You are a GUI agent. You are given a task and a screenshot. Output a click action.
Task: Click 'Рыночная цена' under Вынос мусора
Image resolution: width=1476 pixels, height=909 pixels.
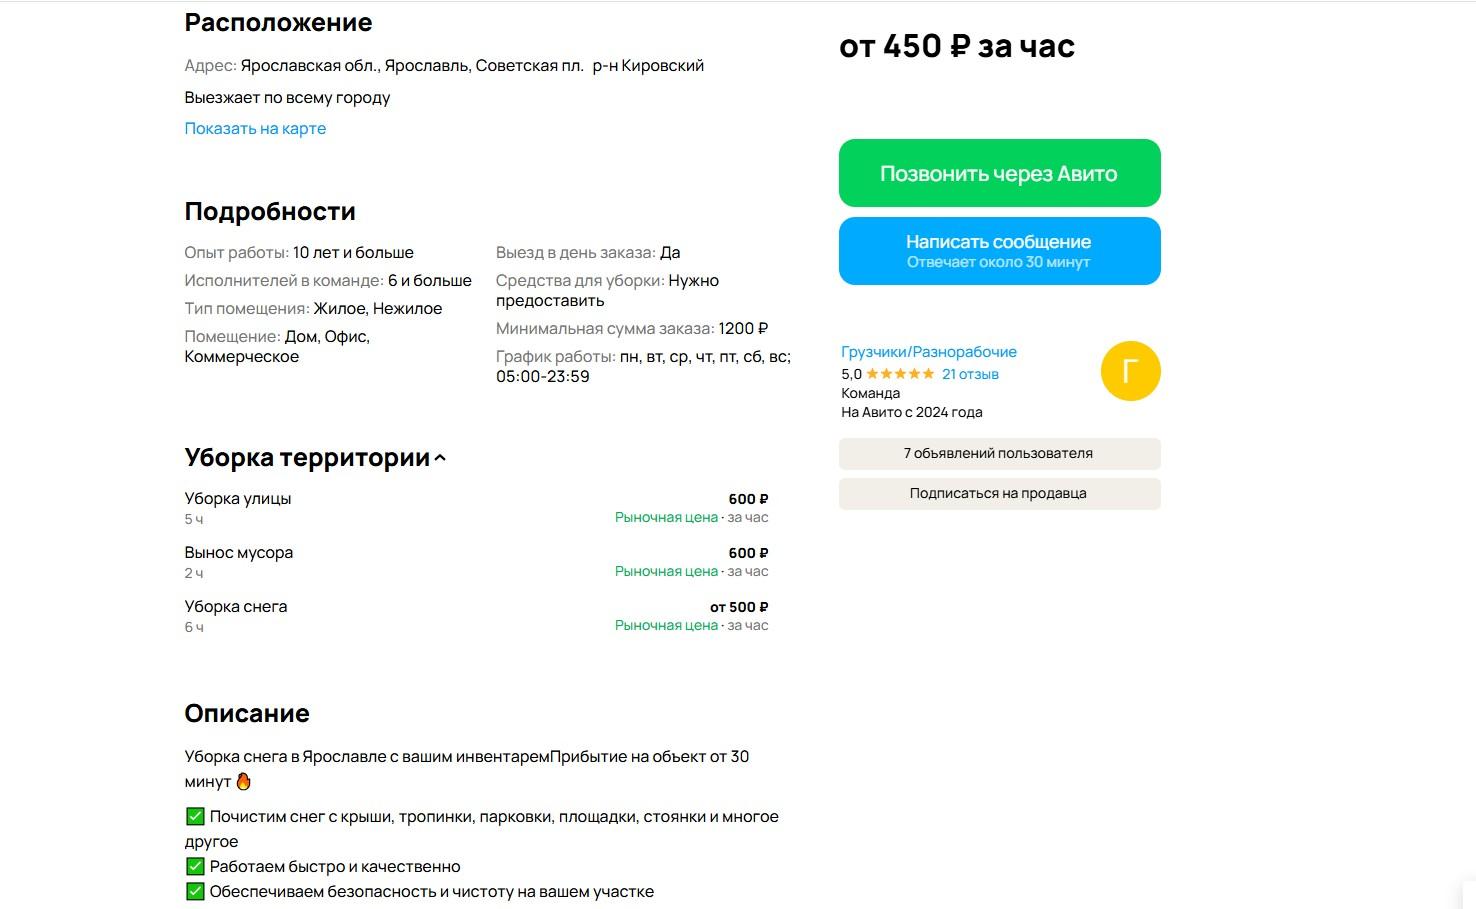(x=666, y=571)
